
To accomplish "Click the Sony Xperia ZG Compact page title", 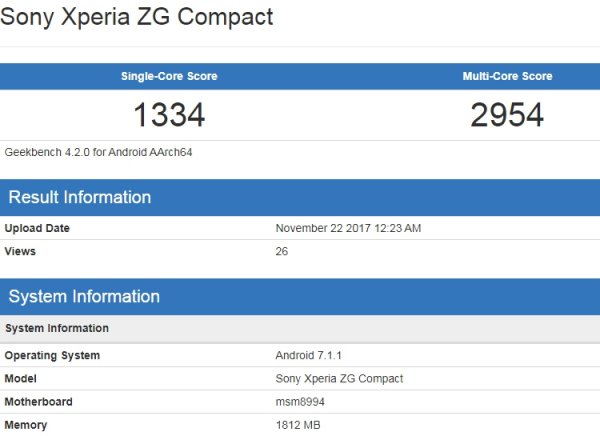I will [138, 18].
